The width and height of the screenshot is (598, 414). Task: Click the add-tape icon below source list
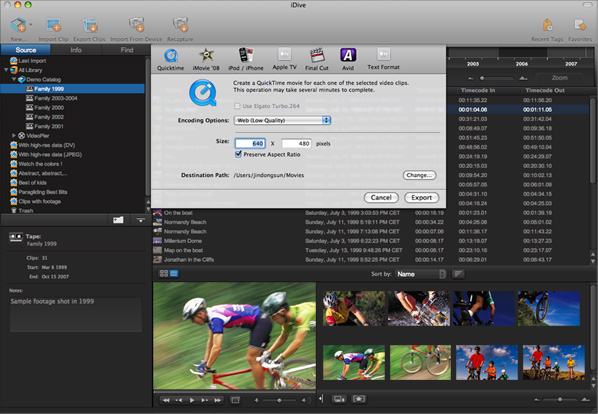point(118,220)
